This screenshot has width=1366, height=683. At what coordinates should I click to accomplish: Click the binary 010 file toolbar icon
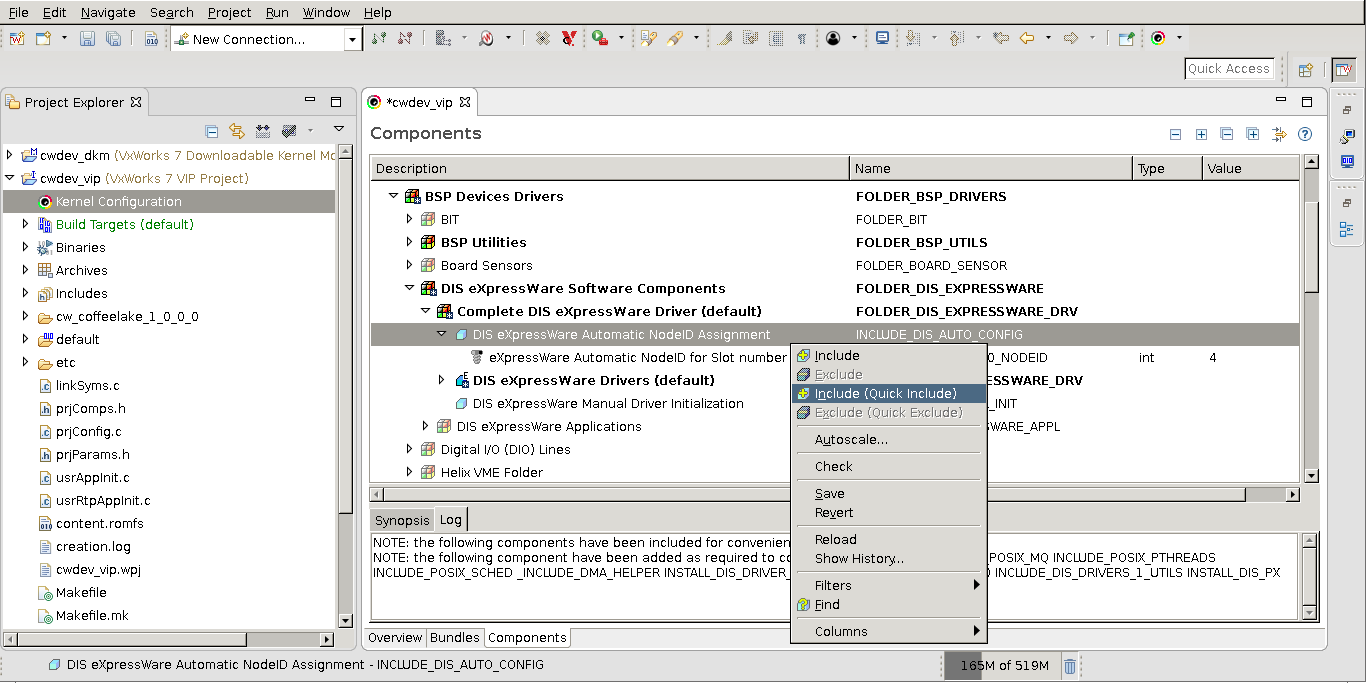point(151,39)
